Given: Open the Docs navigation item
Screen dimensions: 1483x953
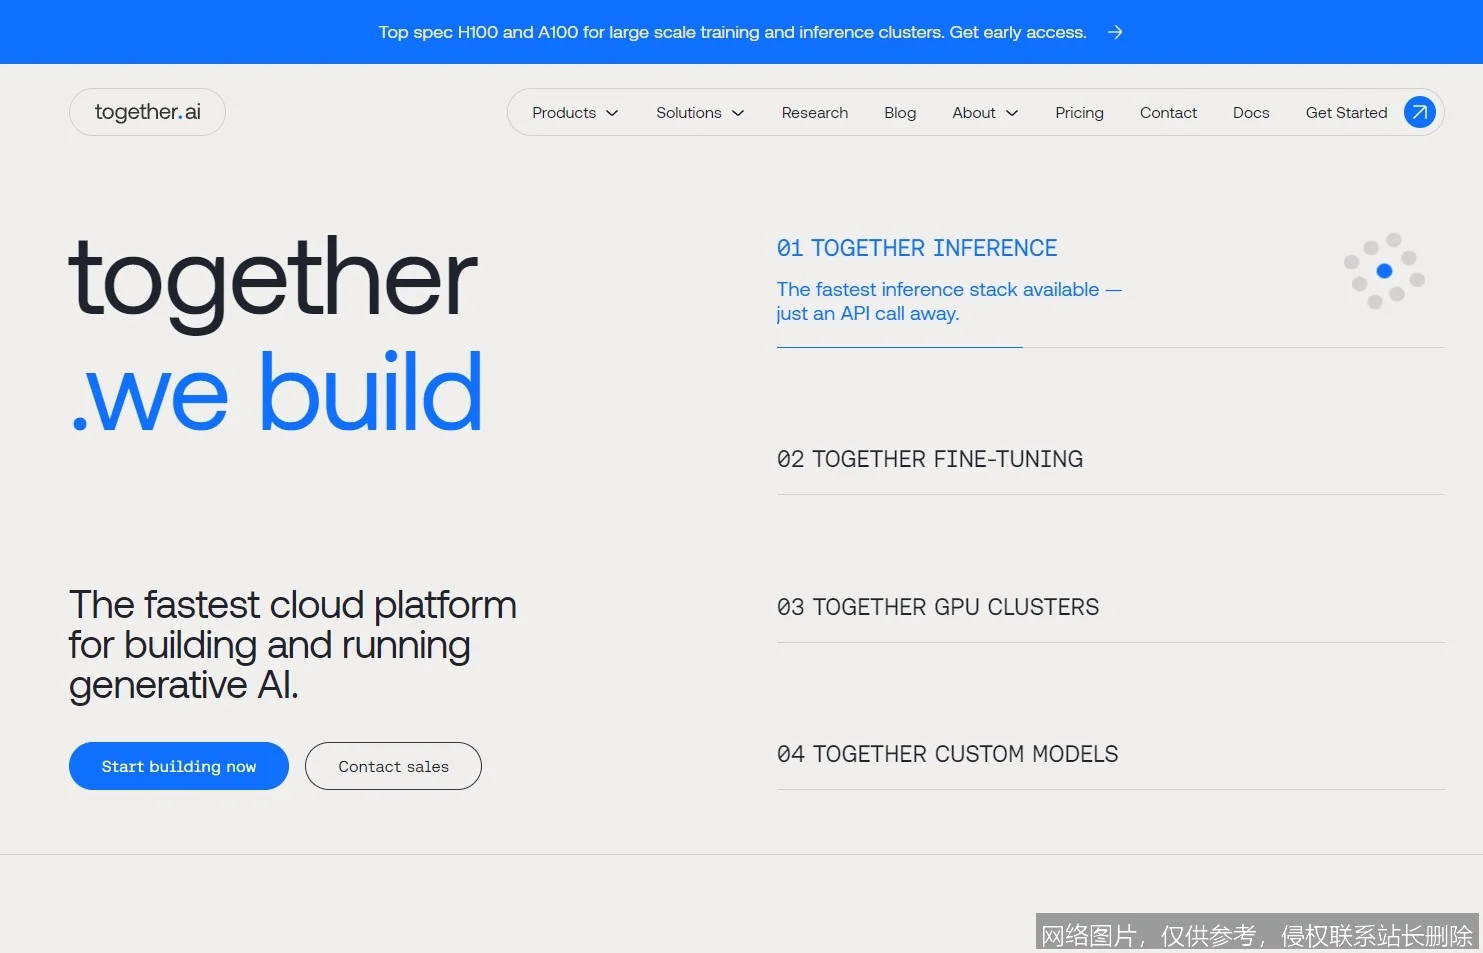Looking at the screenshot, I should (x=1250, y=112).
